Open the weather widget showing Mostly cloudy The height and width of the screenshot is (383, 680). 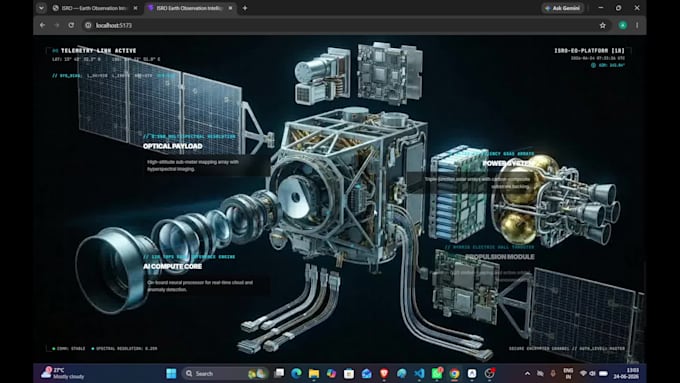63,373
